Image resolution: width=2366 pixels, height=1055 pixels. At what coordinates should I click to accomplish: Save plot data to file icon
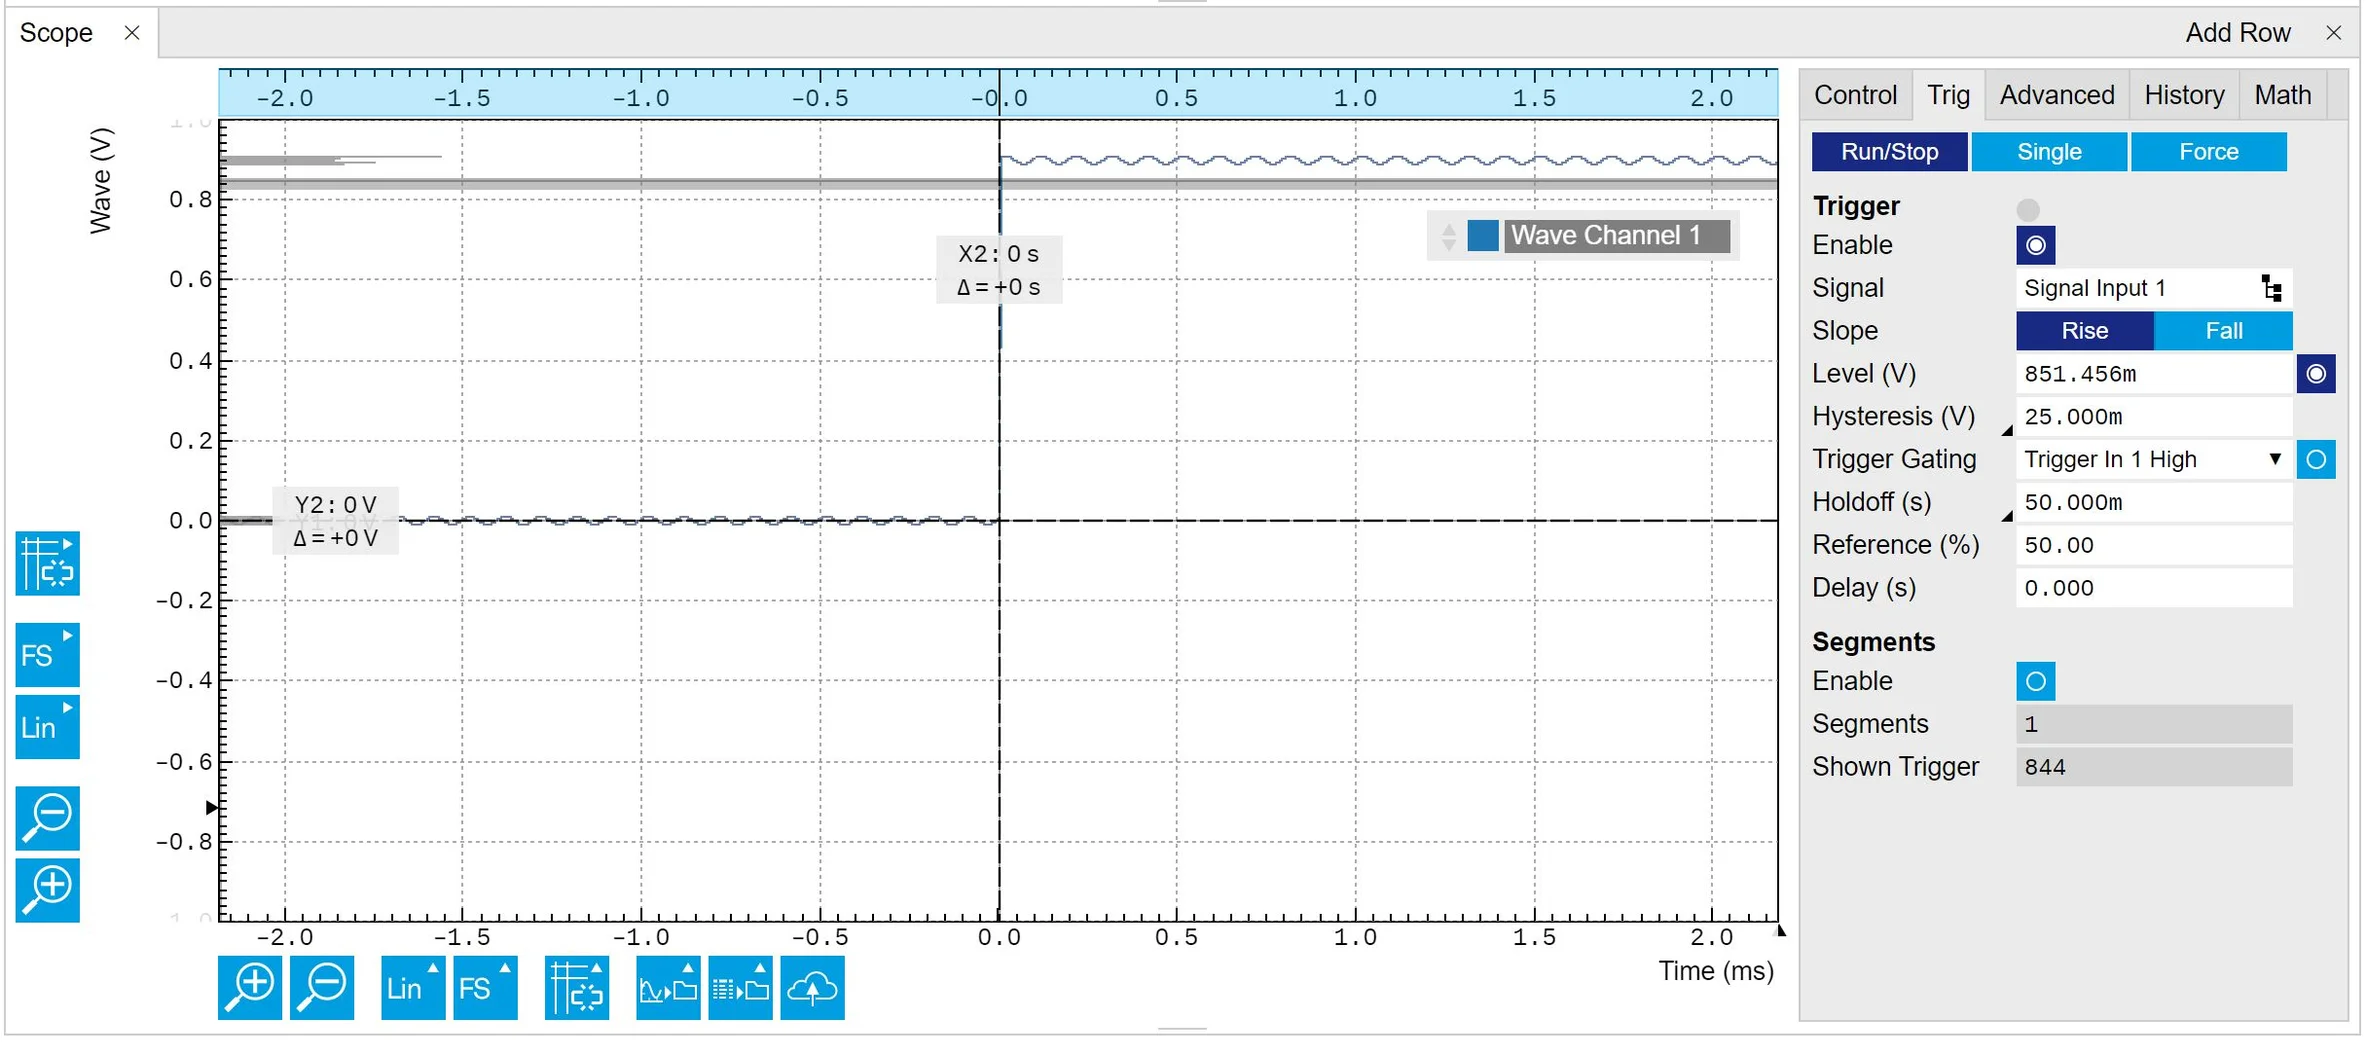point(740,987)
